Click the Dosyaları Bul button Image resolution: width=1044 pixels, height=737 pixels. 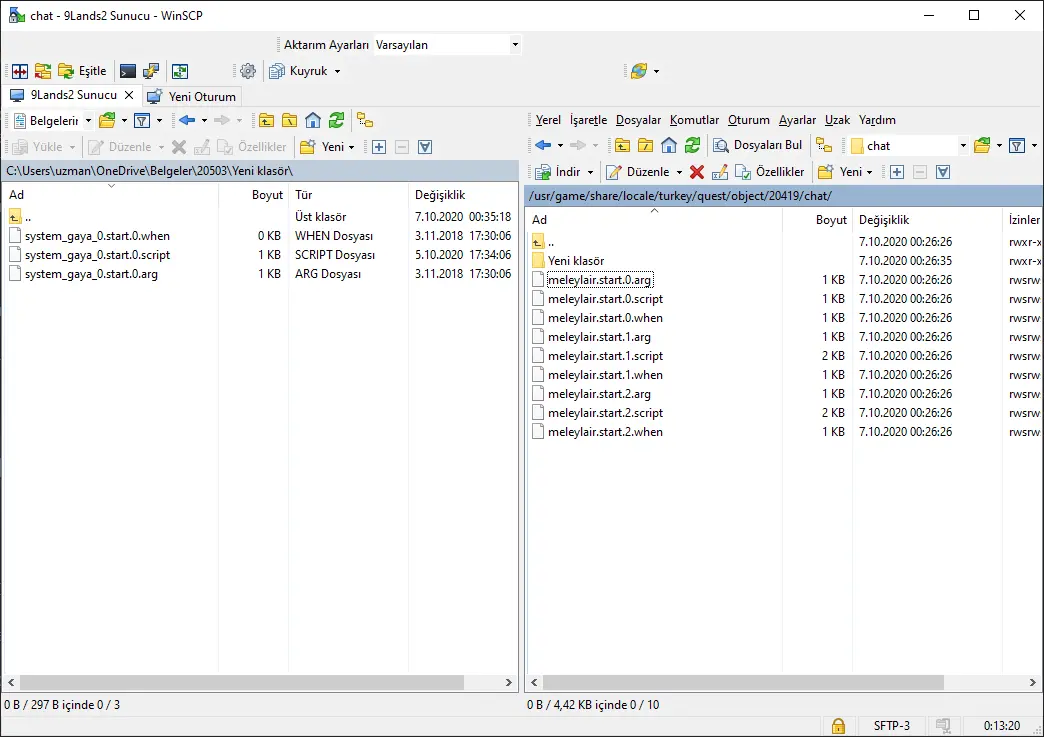click(x=757, y=146)
